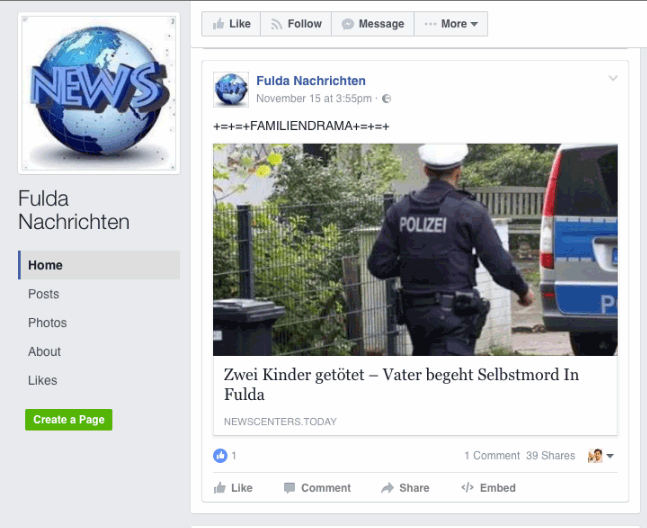Open the November 15 at 3:55pm timestamp
Image resolution: width=647 pixels, height=528 pixels.
click(x=314, y=99)
